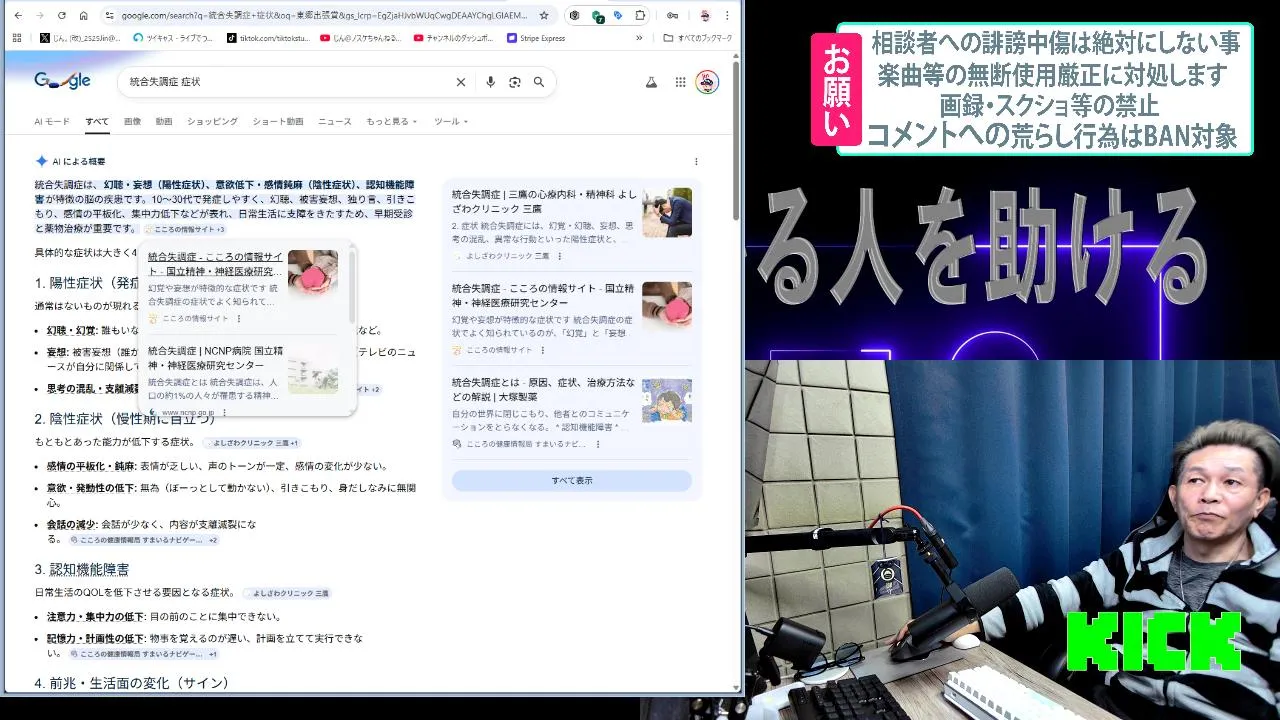Switch to the ニュース tab
1280x720 pixels.
[335, 121]
